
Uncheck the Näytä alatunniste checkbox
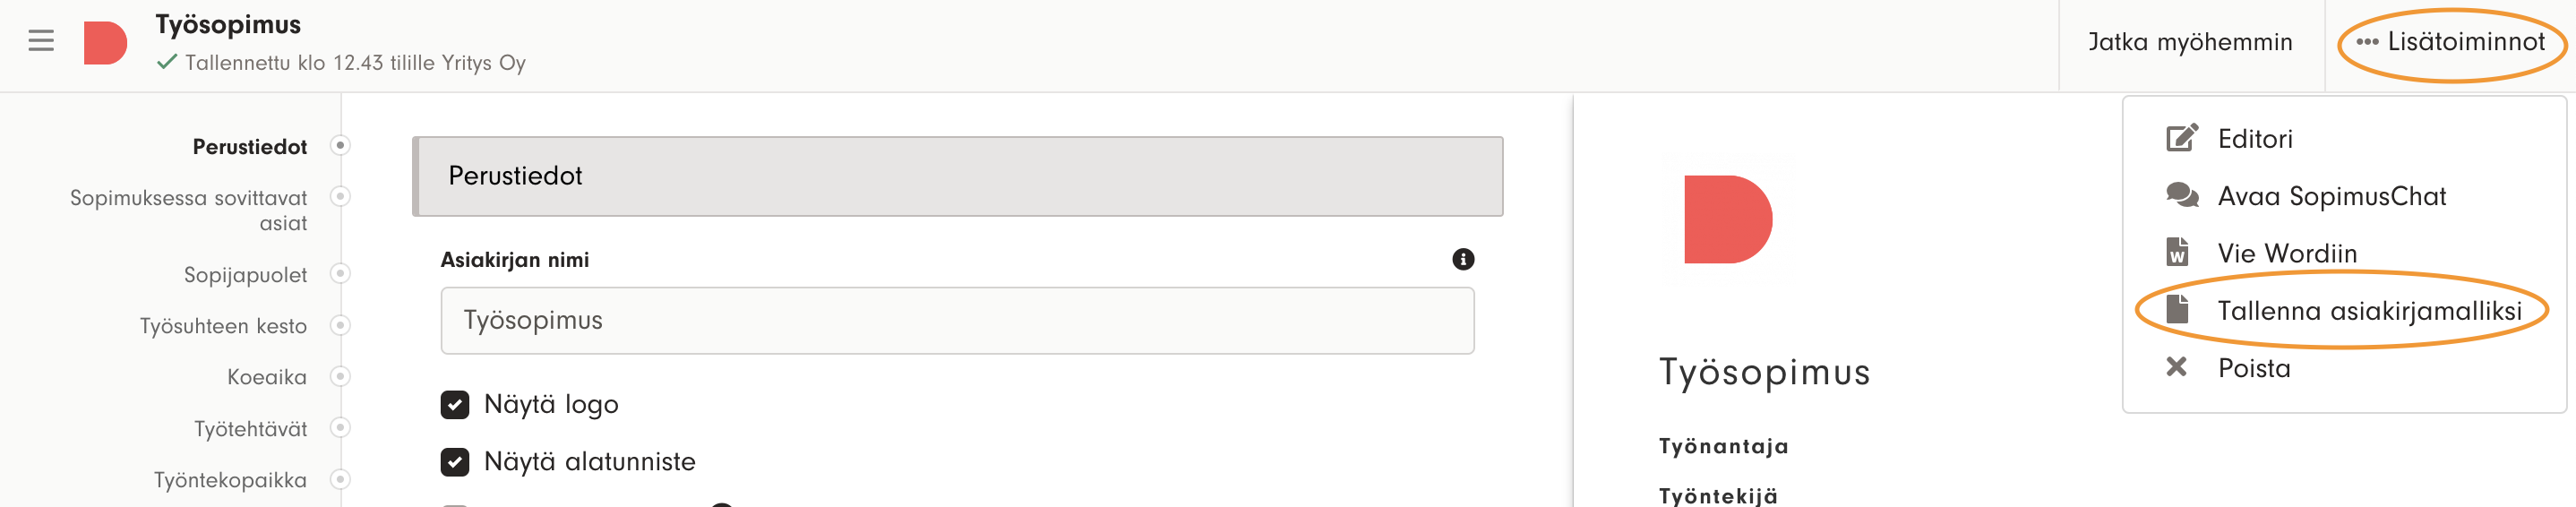[455, 462]
